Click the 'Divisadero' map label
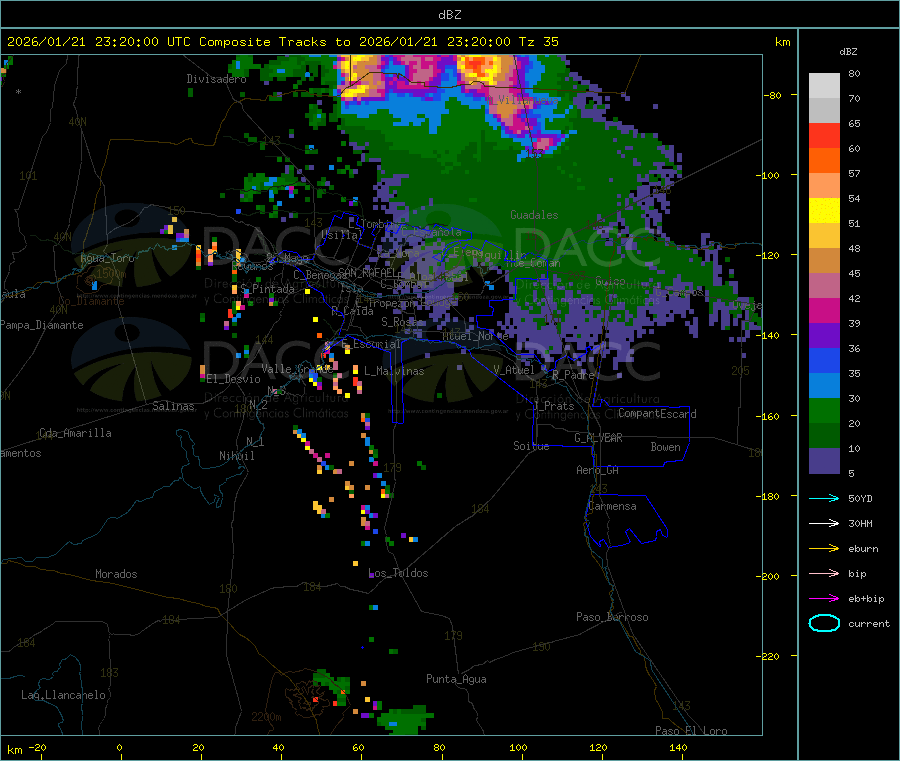 tap(216, 79)
